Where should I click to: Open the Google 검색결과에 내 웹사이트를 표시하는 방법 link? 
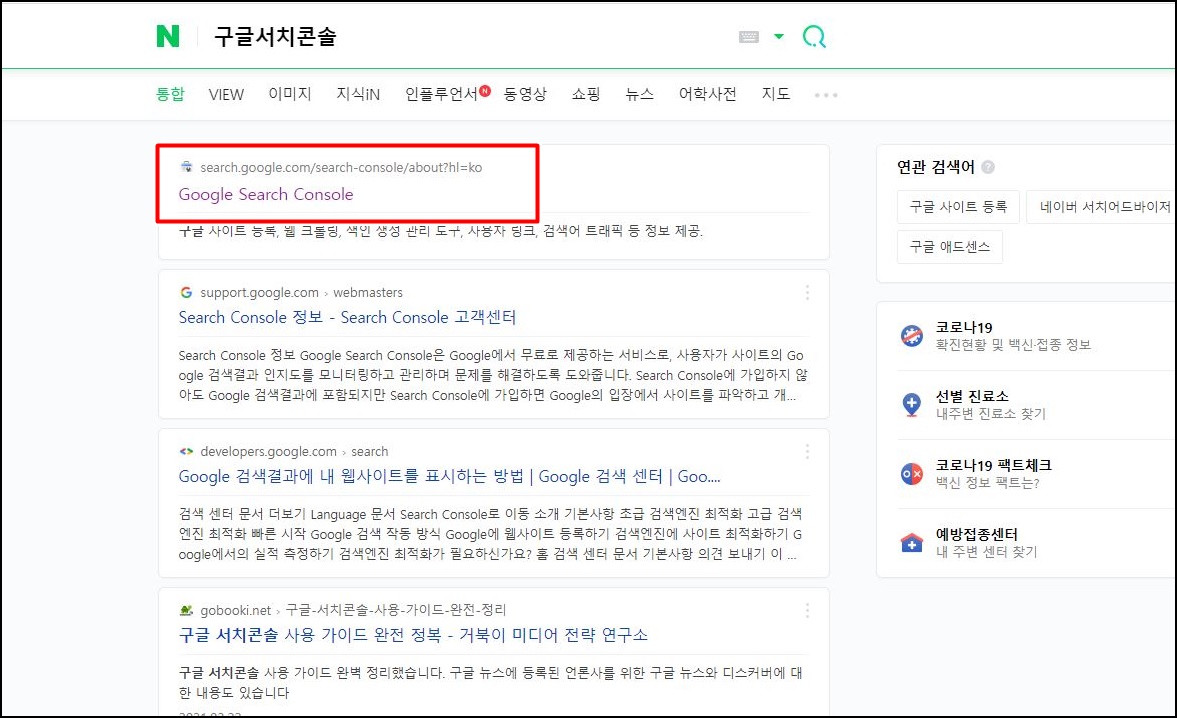449,476
